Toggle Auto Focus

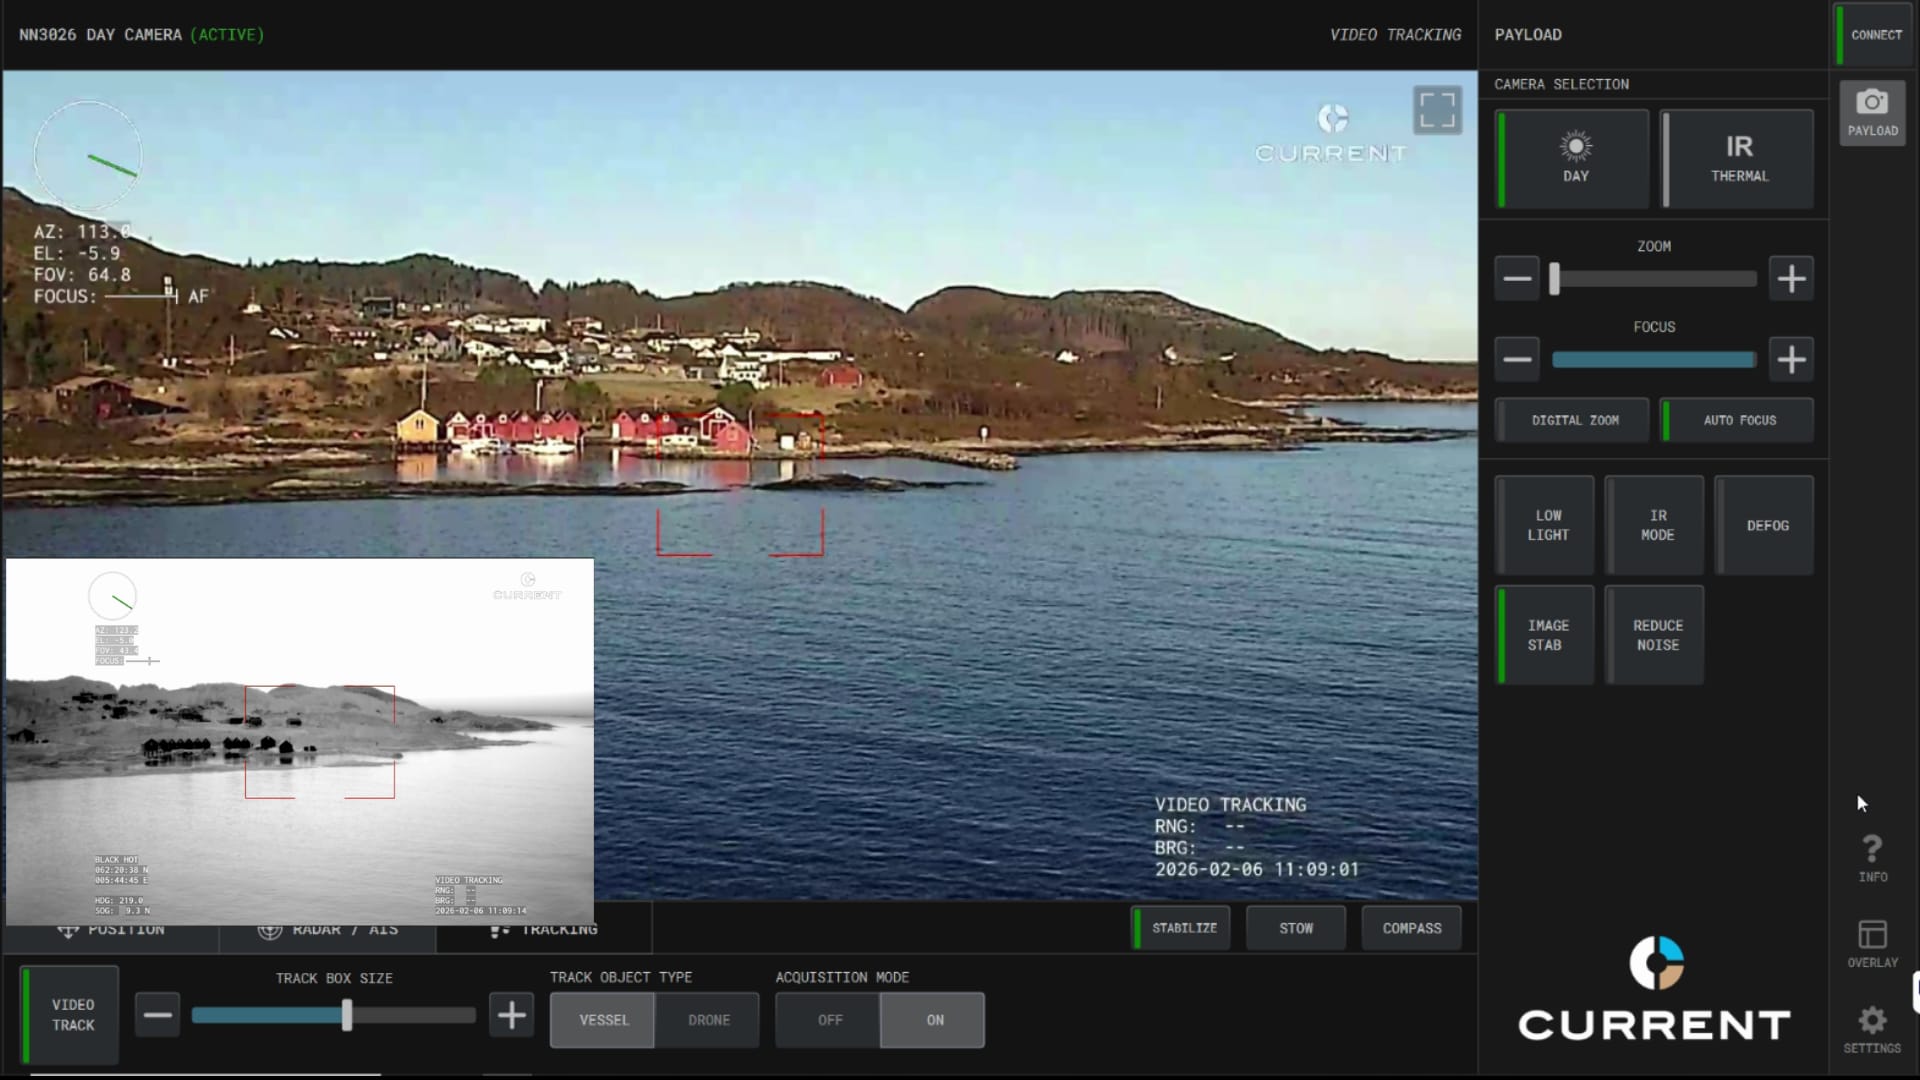(x=1739, y=420)
